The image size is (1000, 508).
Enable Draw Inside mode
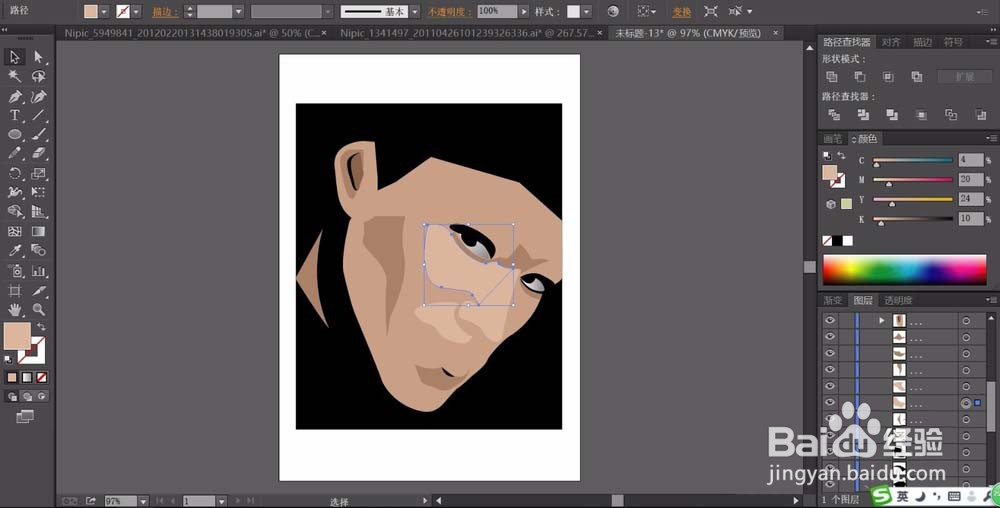[x=41, y=396]
